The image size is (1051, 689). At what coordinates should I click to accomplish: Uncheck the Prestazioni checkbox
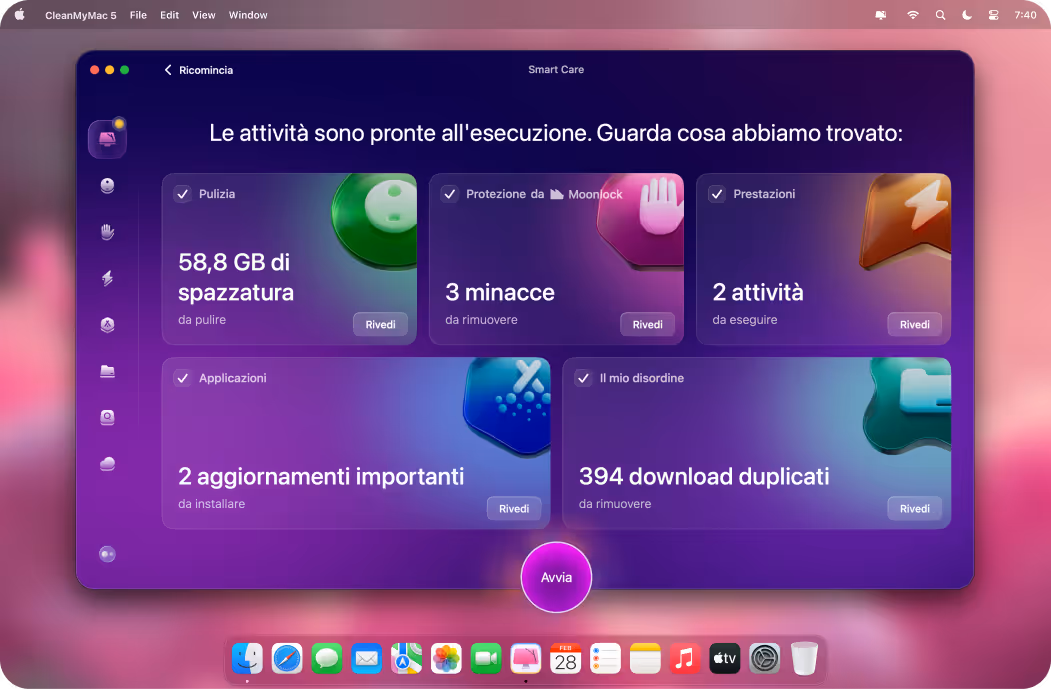tap(717, 194)
